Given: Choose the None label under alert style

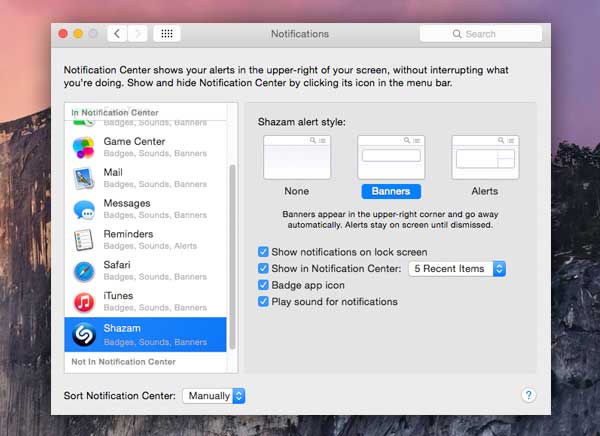Looking at the screenshot, I should tap(297, 191).
